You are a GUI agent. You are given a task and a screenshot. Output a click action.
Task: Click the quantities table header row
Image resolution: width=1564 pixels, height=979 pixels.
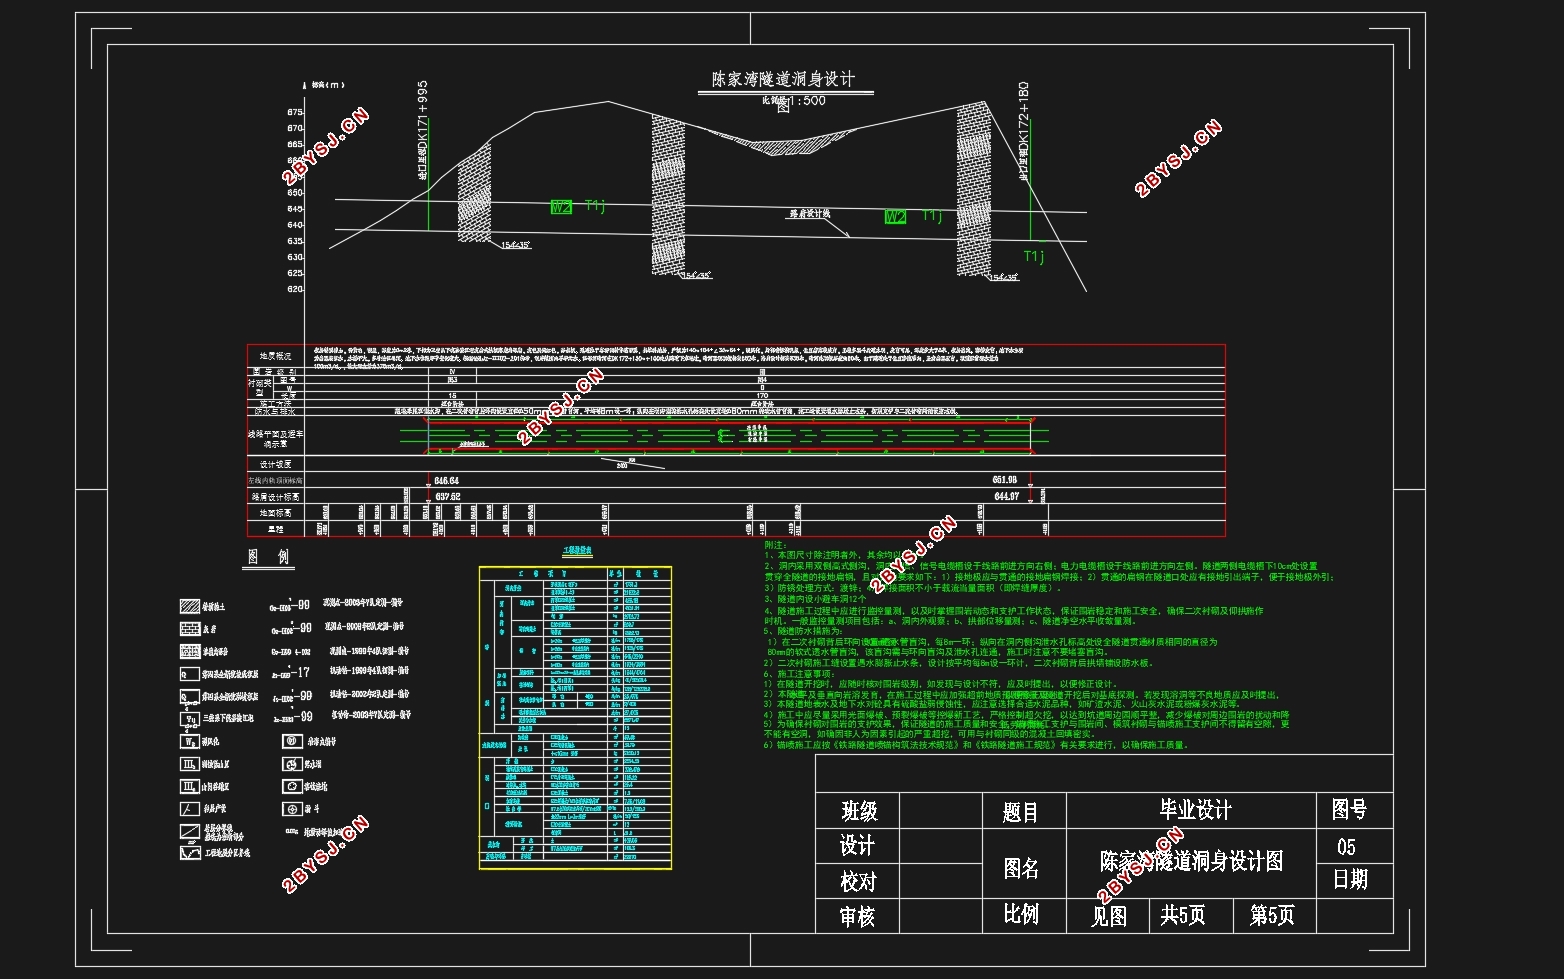click(575, 573)
